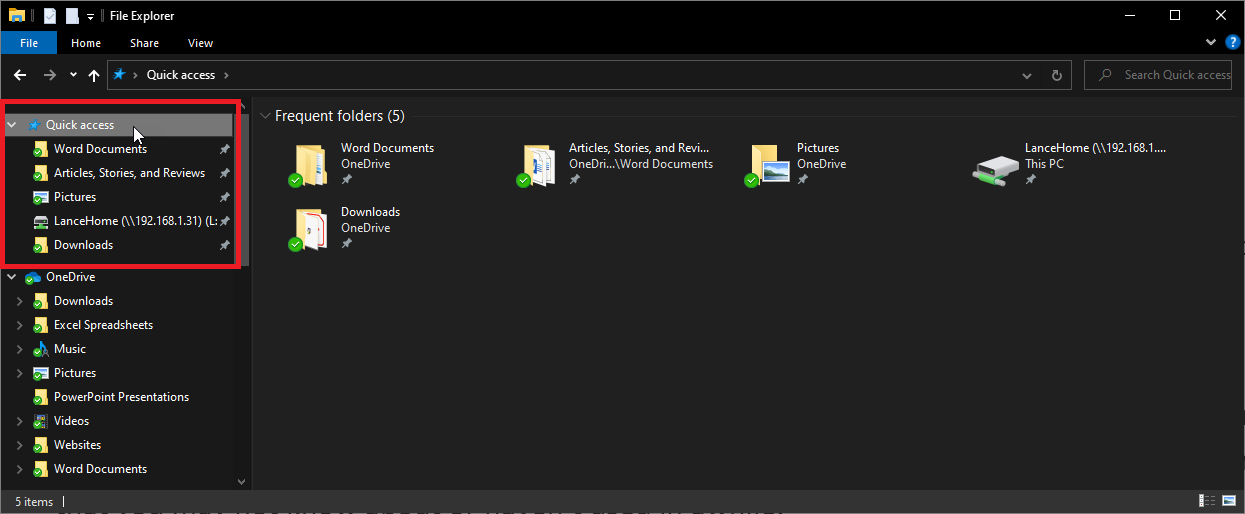Screen dimensions: 1245x514
Task: Open Word Documents under Quick access
Action: [100, 149]
